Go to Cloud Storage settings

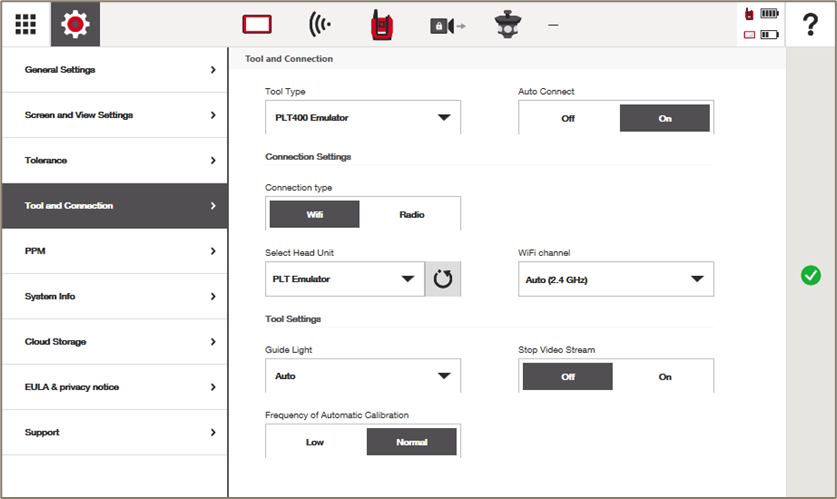114,342
